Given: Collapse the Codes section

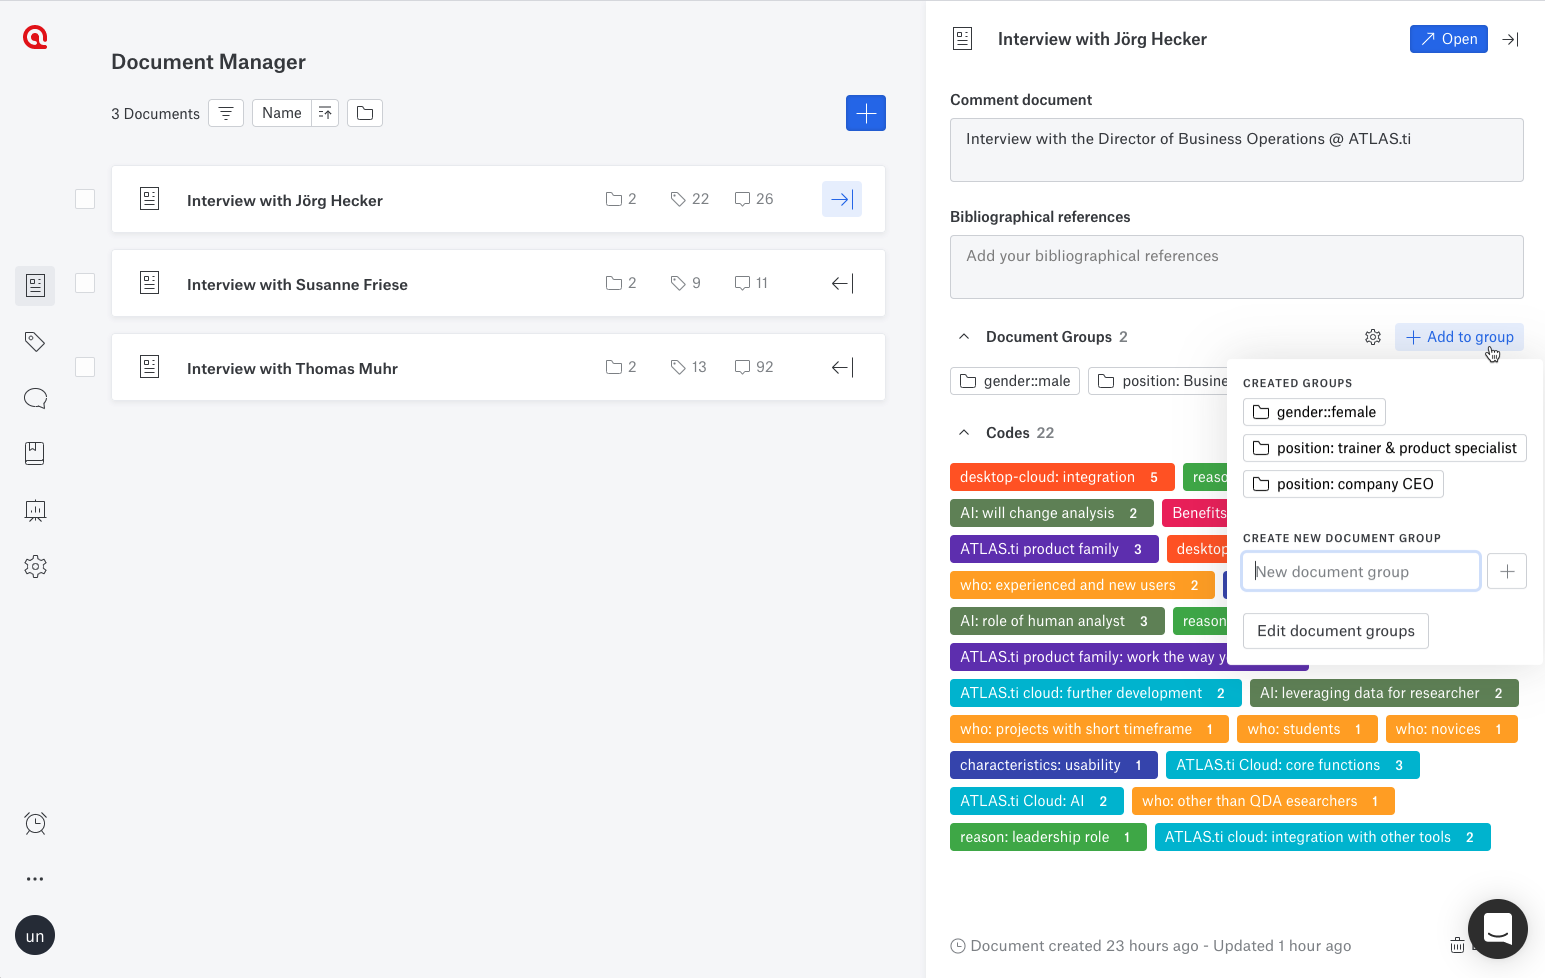Looking at the screenshot, I should tap(963, 432).
